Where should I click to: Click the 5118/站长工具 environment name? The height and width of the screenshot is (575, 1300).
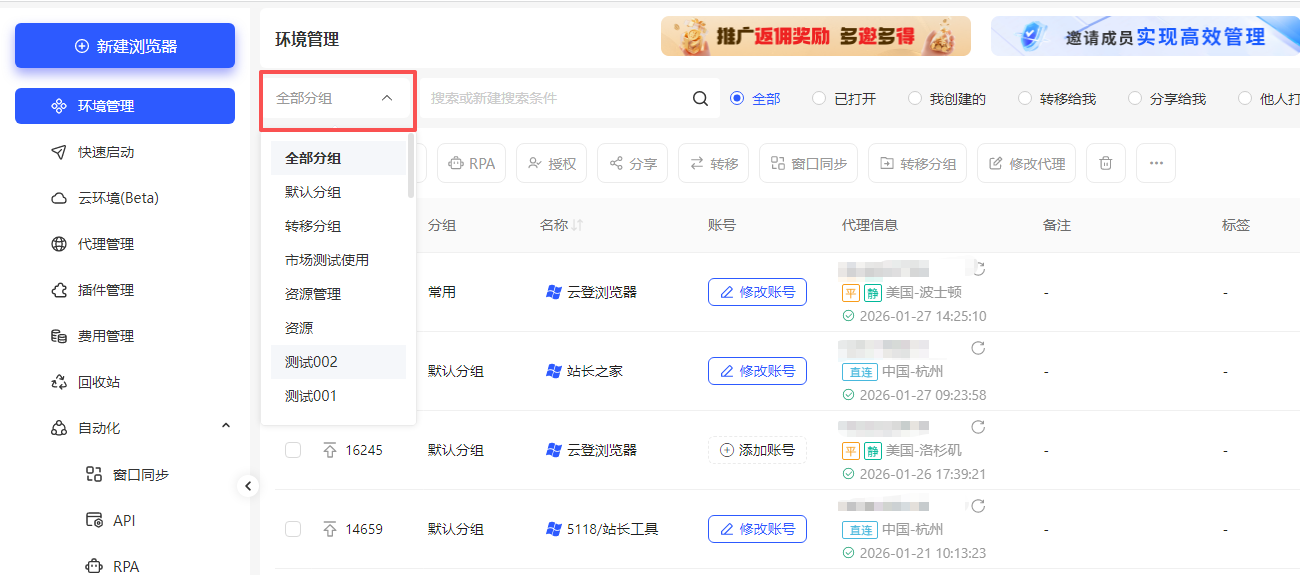[613, 529]
